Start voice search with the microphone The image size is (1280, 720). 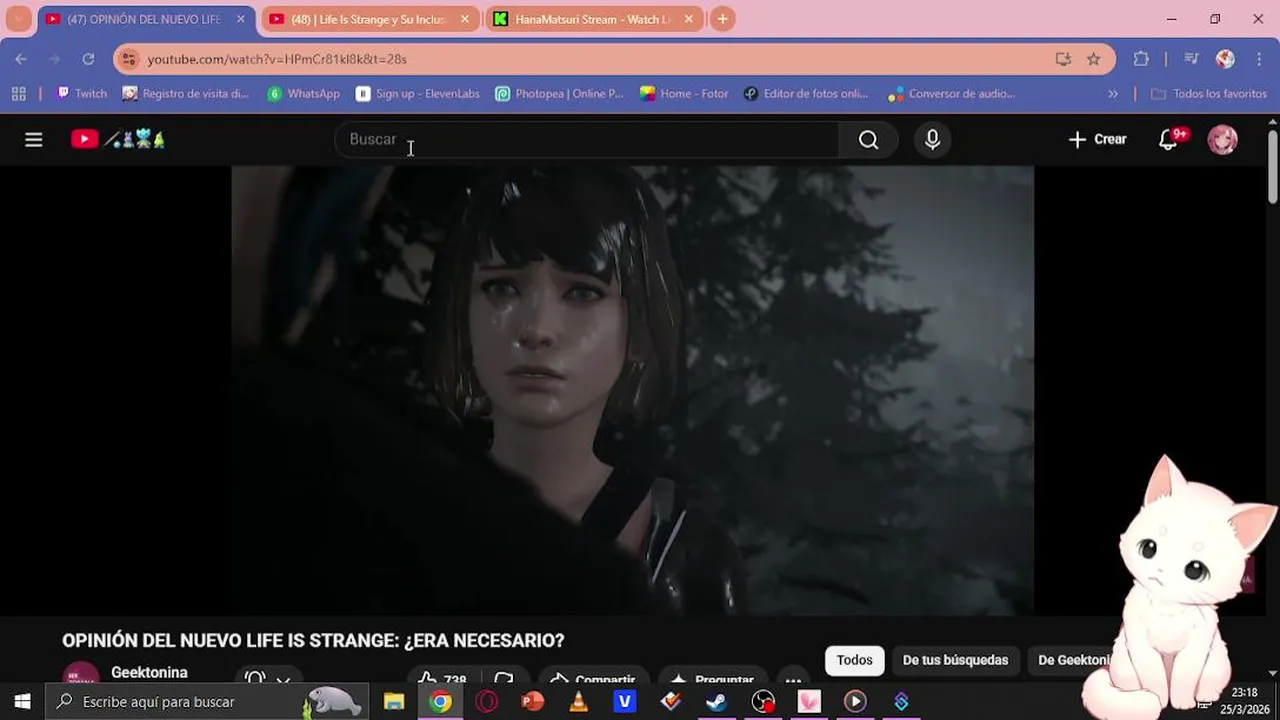click(x=932, y=140)
